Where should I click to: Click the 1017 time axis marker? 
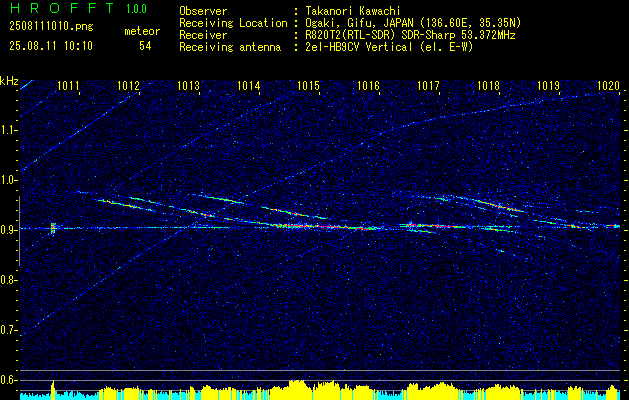(428, 85)
